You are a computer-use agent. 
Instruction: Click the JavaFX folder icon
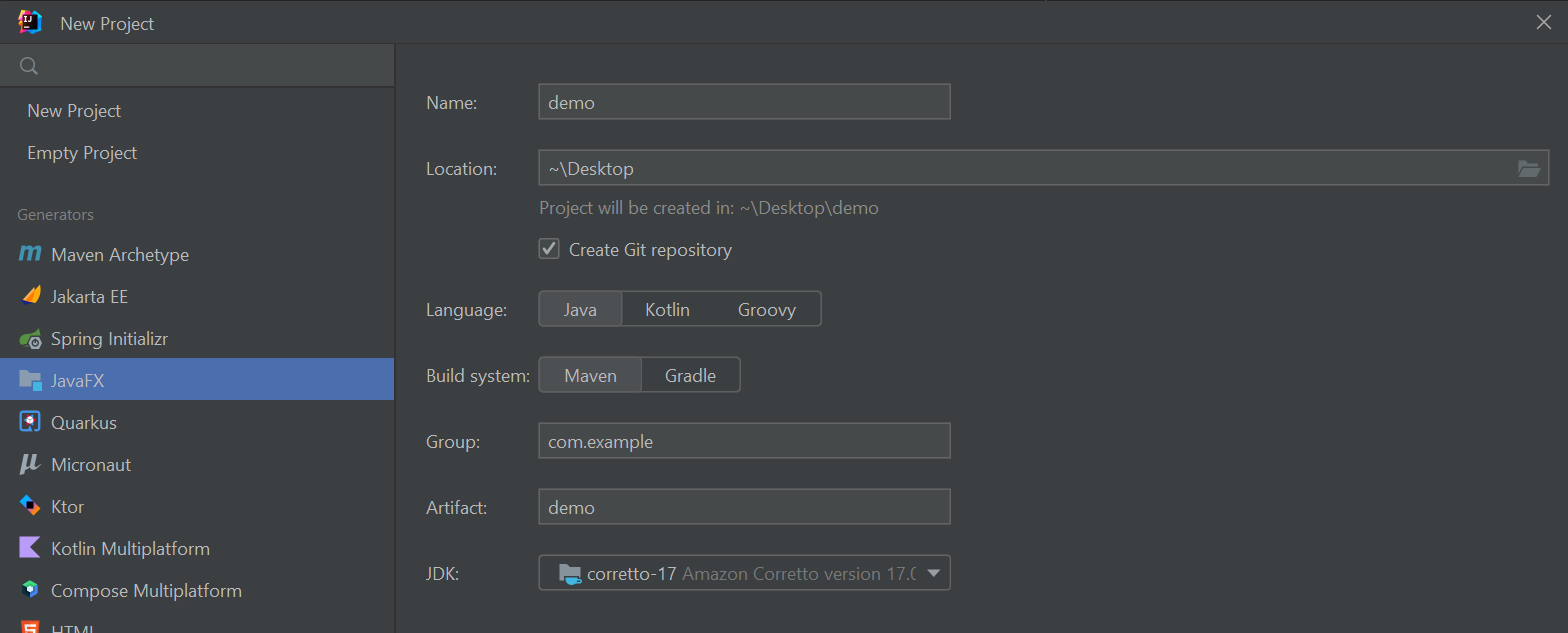pos(31,380)
